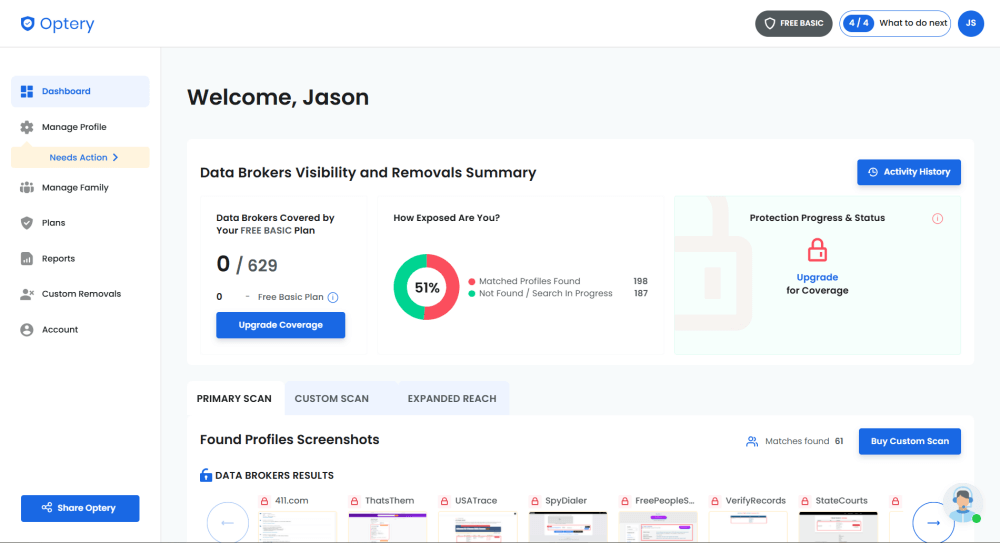Click the Optery logo in header
Viewport: 1000px width, 543px height.
coord(57,24)
